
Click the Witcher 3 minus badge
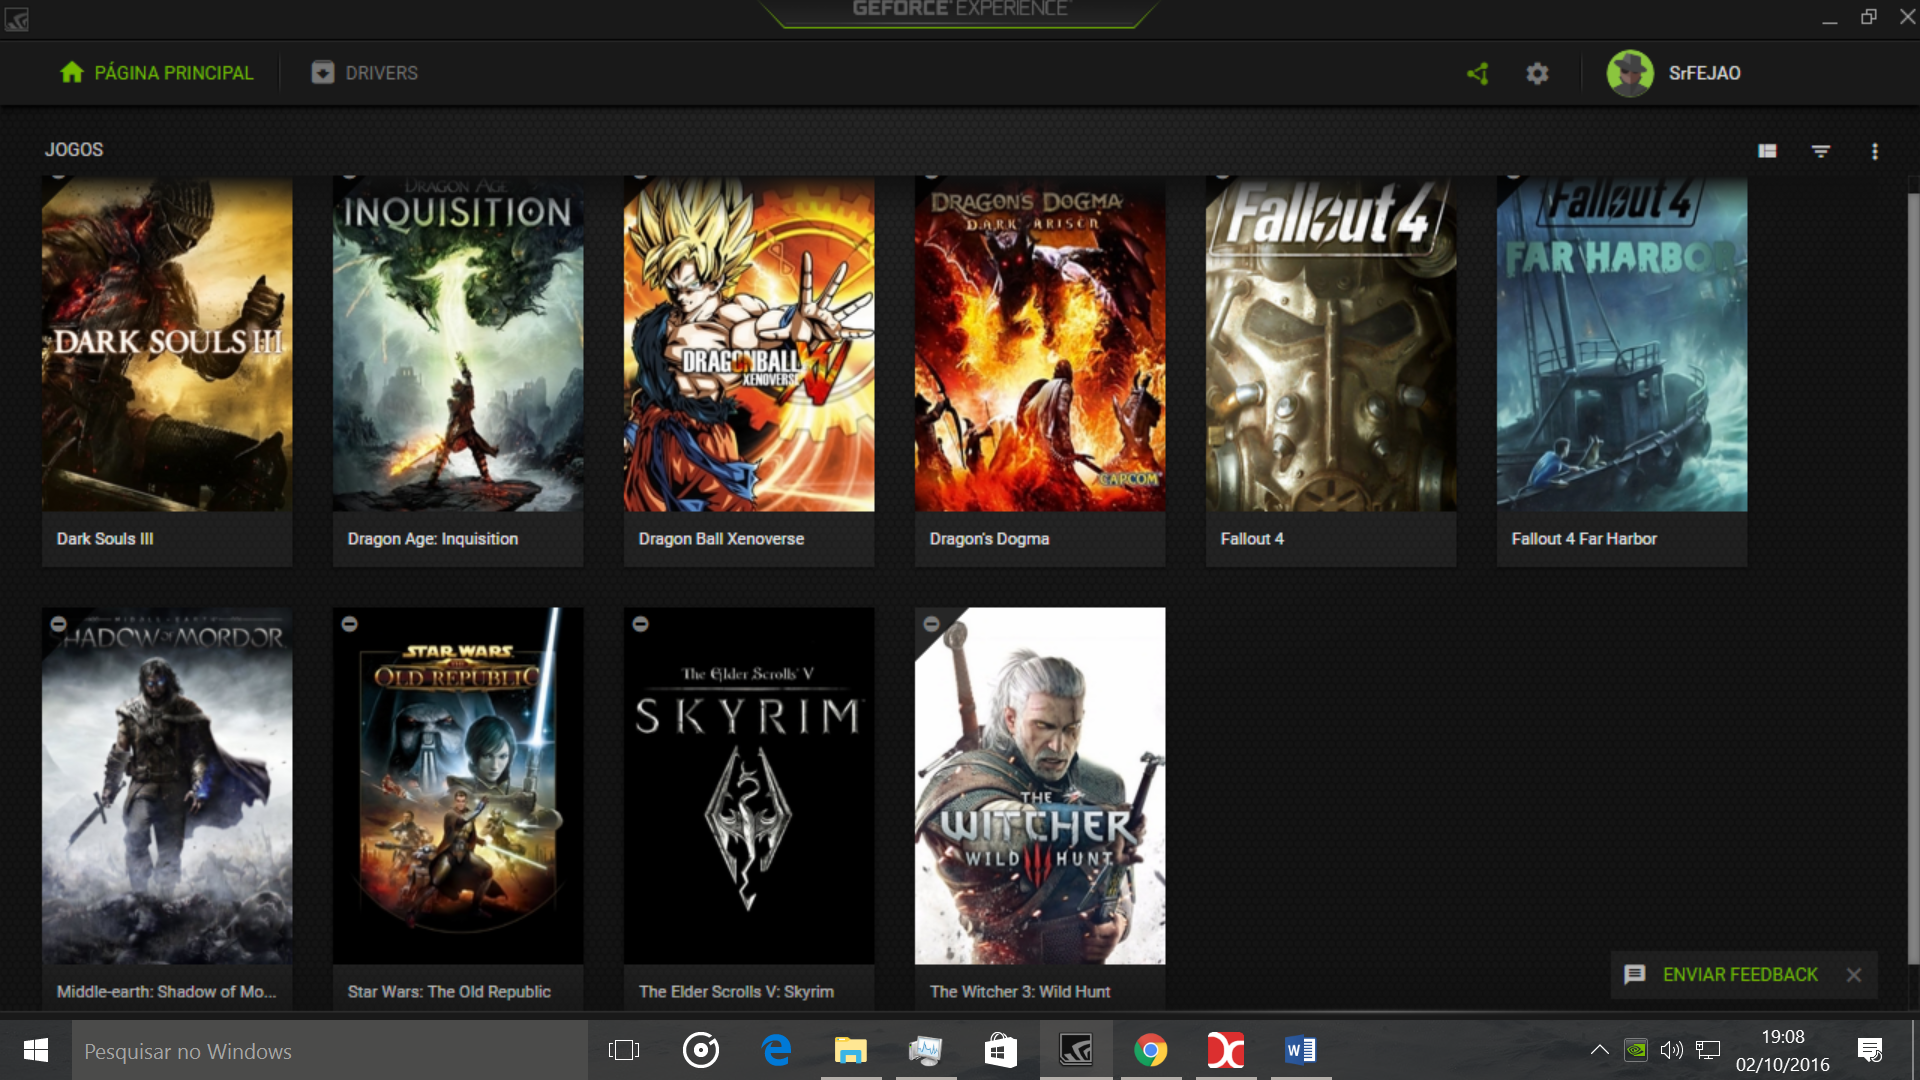[x=931, y=624]
